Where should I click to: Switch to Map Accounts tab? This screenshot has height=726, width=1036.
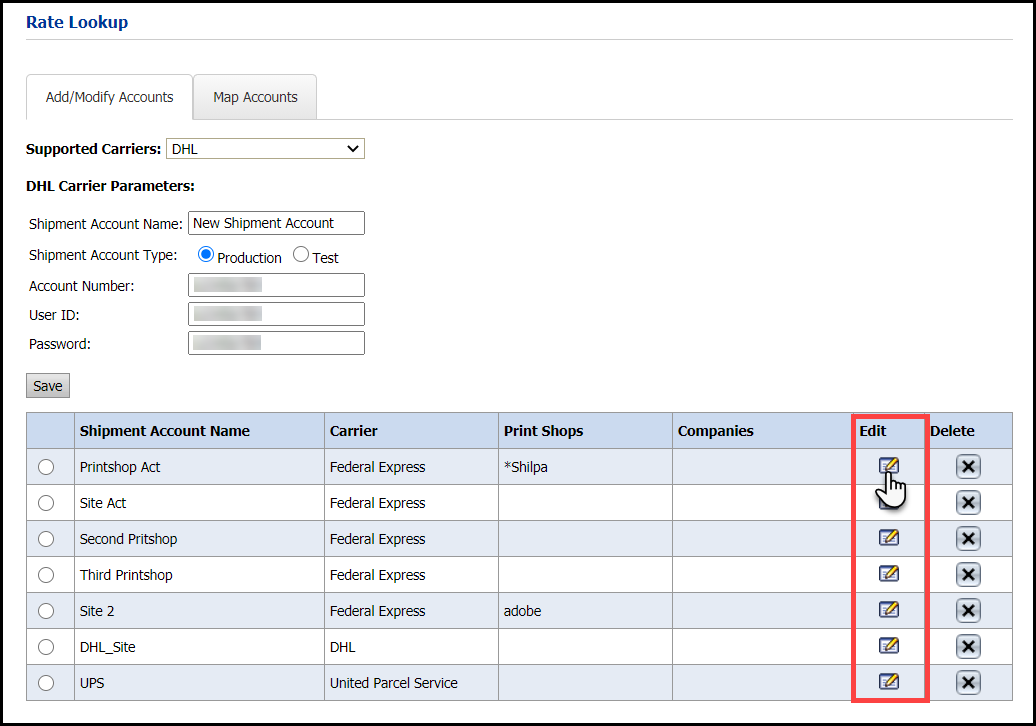255,97
